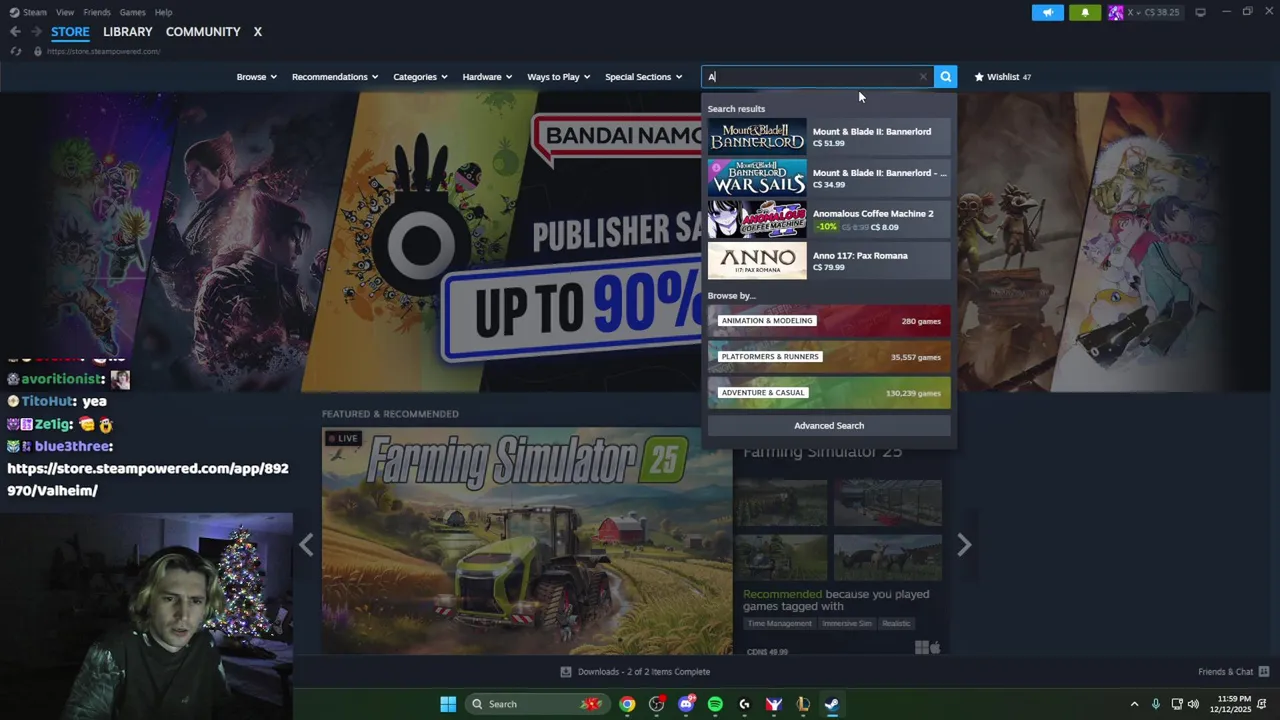This screenshot has width=1280, height=720.
Task: Click the microphone icon in system tray
Action: [1156, 704]
